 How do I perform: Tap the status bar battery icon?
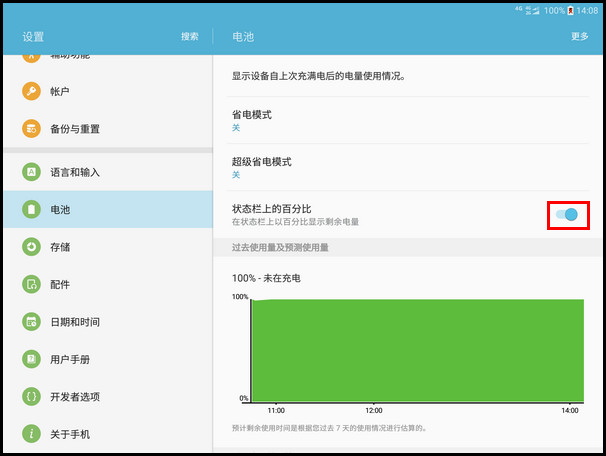point(570,11)
